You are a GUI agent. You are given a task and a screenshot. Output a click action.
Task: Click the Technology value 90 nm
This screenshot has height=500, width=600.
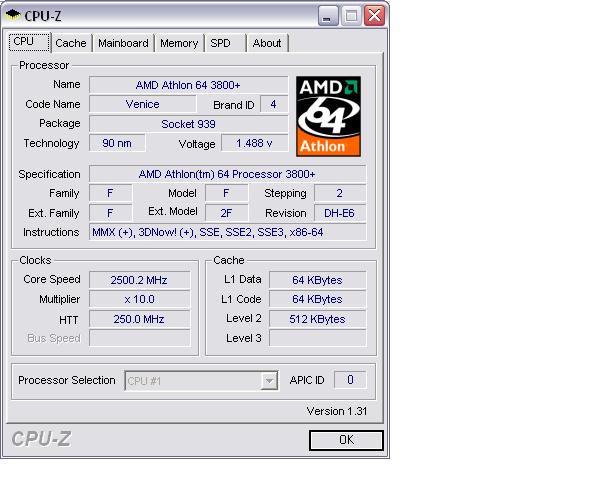click(117, 143)
